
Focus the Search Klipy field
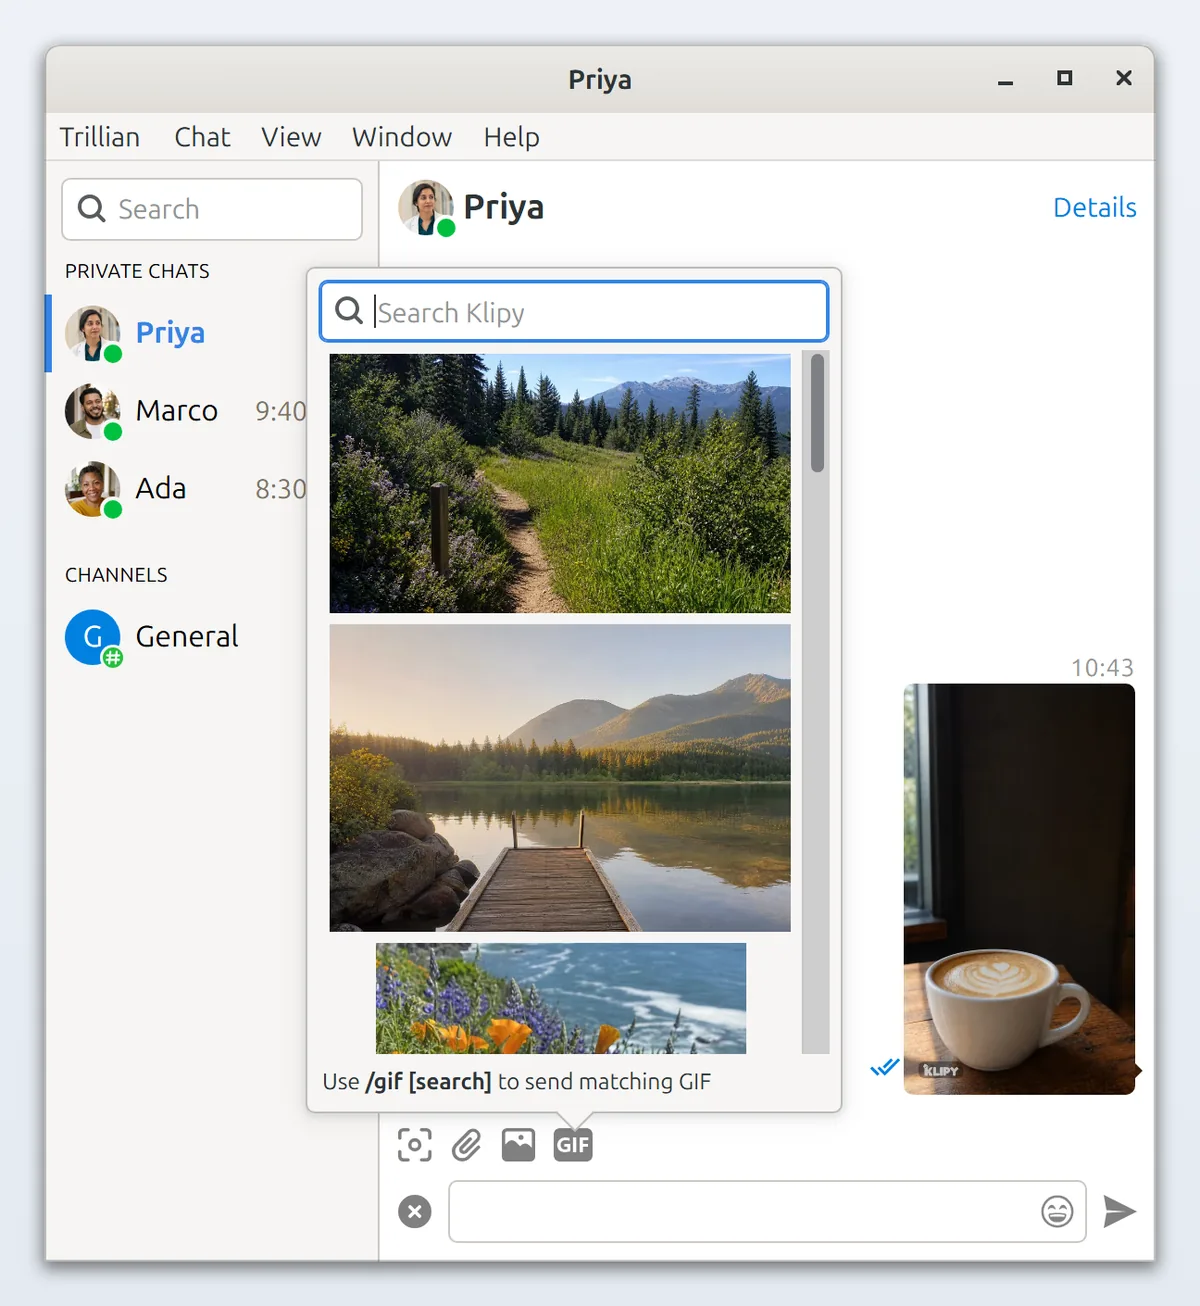[x=574, y=311]
